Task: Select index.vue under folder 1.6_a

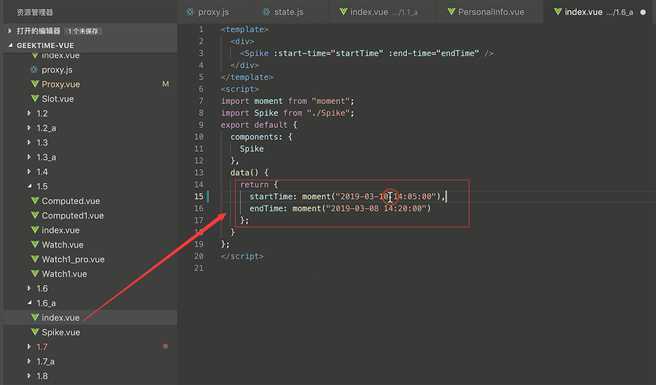Action: [x=60, y=318]
